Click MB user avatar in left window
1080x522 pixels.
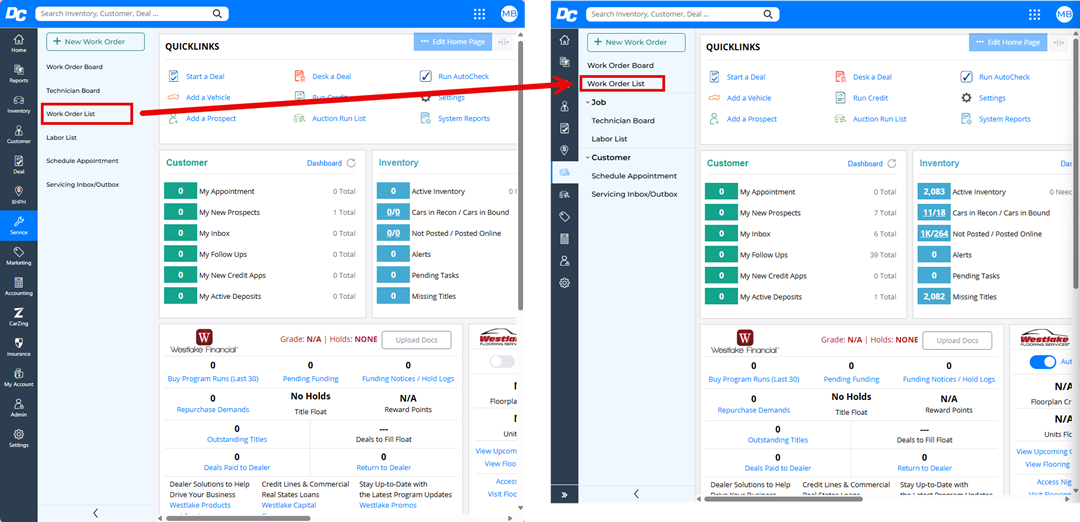509,14
